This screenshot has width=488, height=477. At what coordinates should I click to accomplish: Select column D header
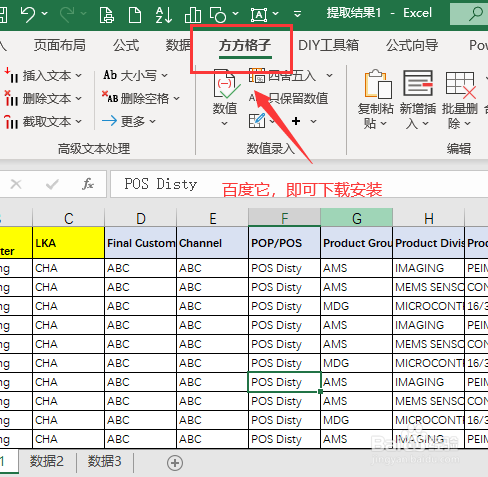point(140,218)
